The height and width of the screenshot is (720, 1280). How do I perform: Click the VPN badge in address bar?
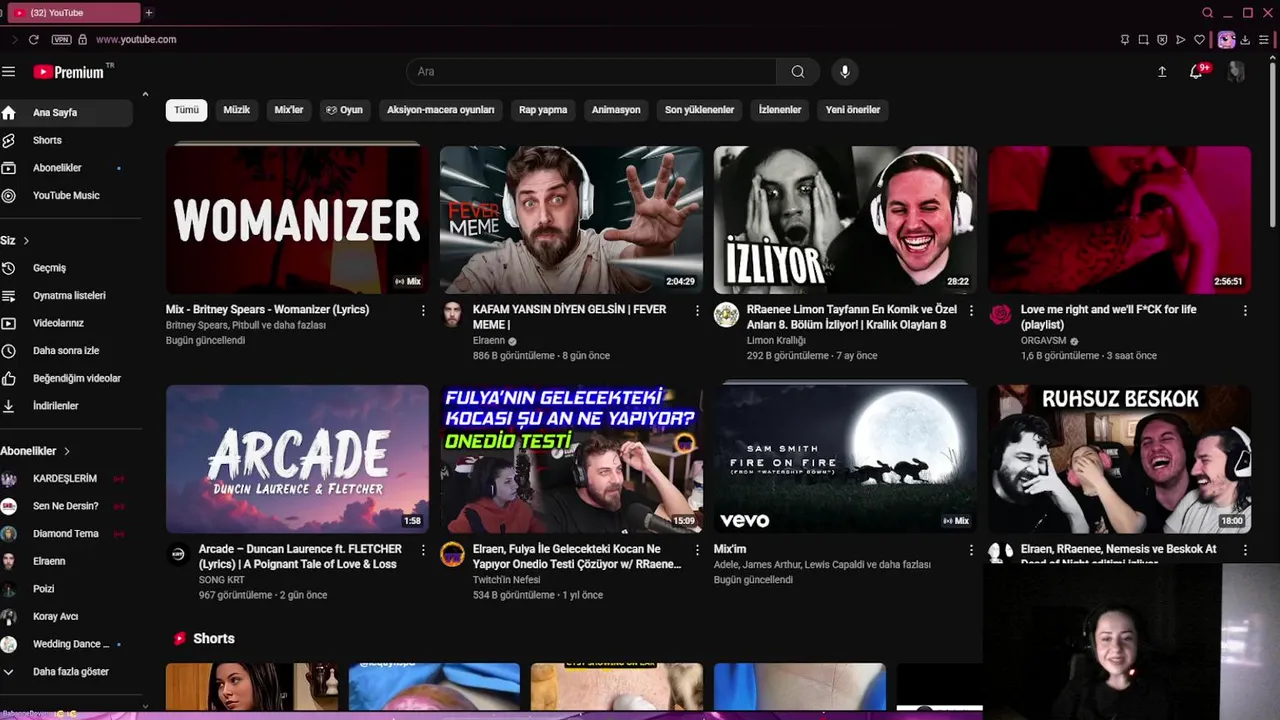click(x=62, y=40)
